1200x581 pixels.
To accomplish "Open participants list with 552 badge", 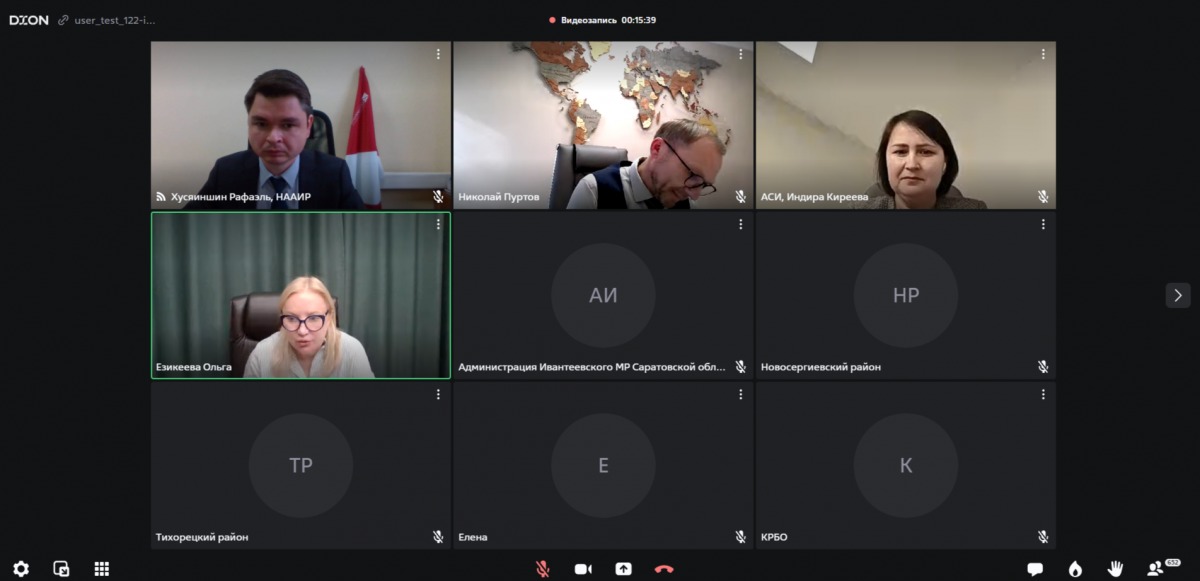I will [x=1157, y=568].
